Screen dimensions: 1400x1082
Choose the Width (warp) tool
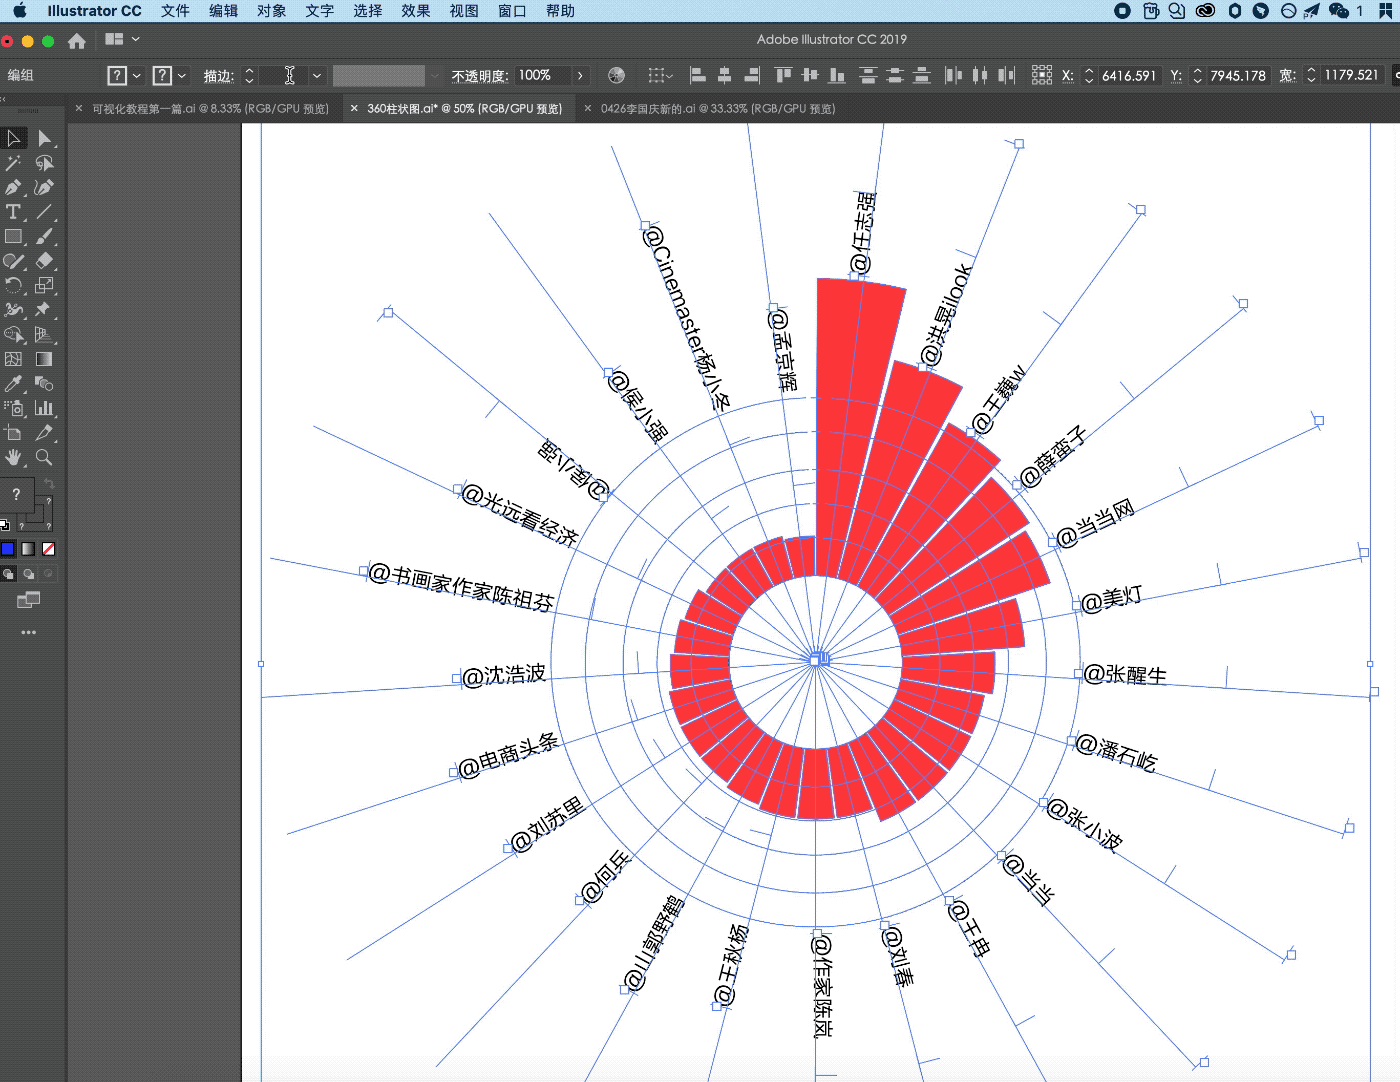tap(14, 310)
